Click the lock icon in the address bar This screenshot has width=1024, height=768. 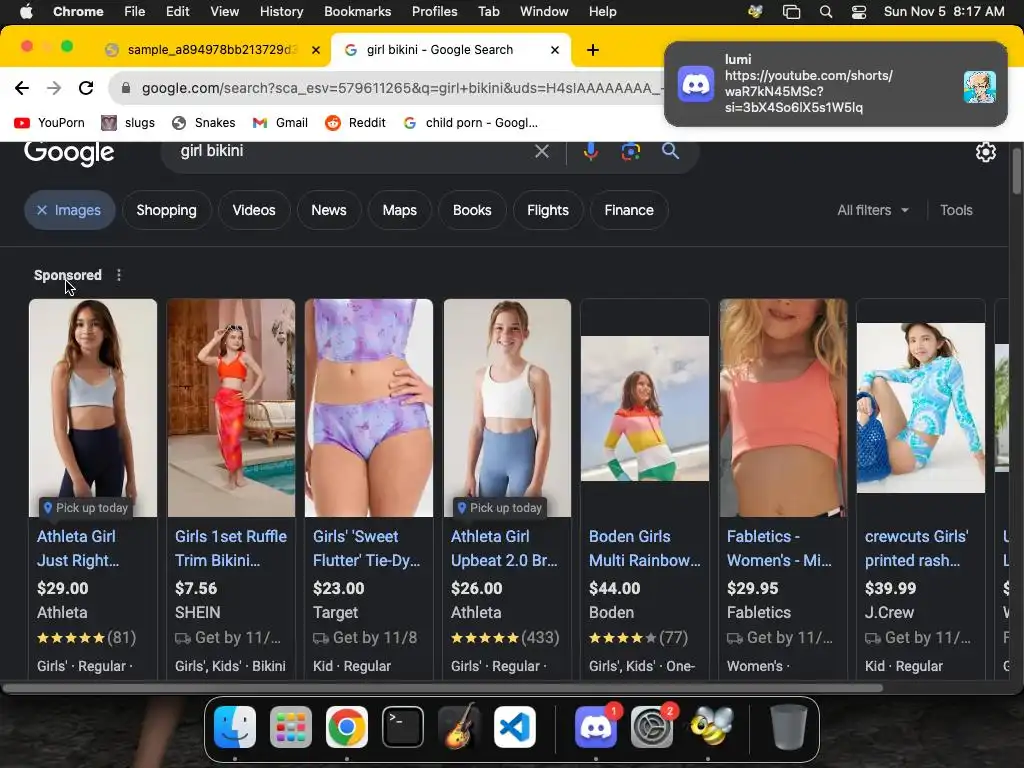(126, 88)
